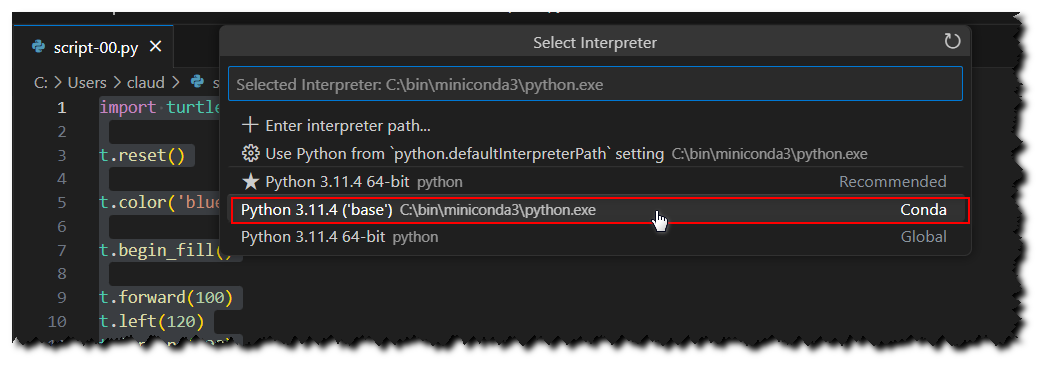1042x365 pixels.
Task: Click the gear icon for defaultInterpreterPath setting
Action: tap(250, 154)
